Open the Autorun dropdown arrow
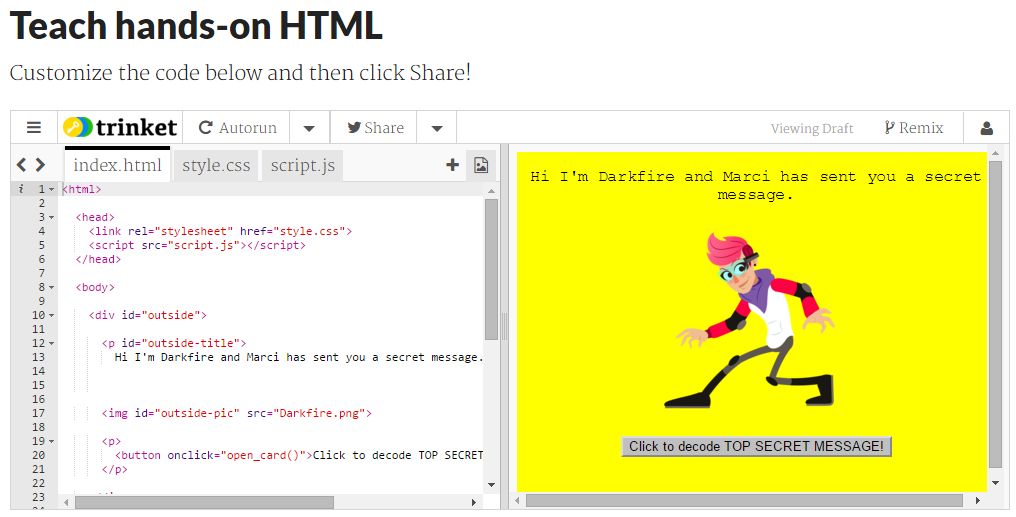Viewport: 1016px width, 517px height. click(x=309, y=128)
